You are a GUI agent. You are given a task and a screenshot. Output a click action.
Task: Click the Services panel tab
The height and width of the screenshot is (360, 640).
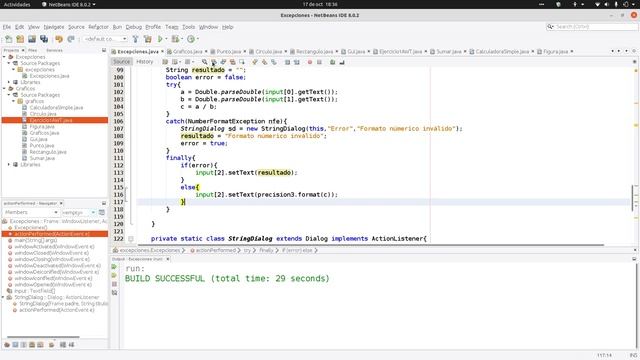click(54, 50)
